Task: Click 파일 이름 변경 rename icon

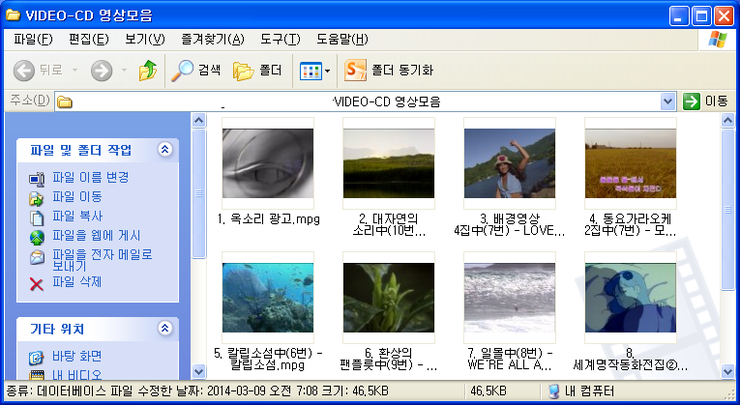Action: point(36,178)
